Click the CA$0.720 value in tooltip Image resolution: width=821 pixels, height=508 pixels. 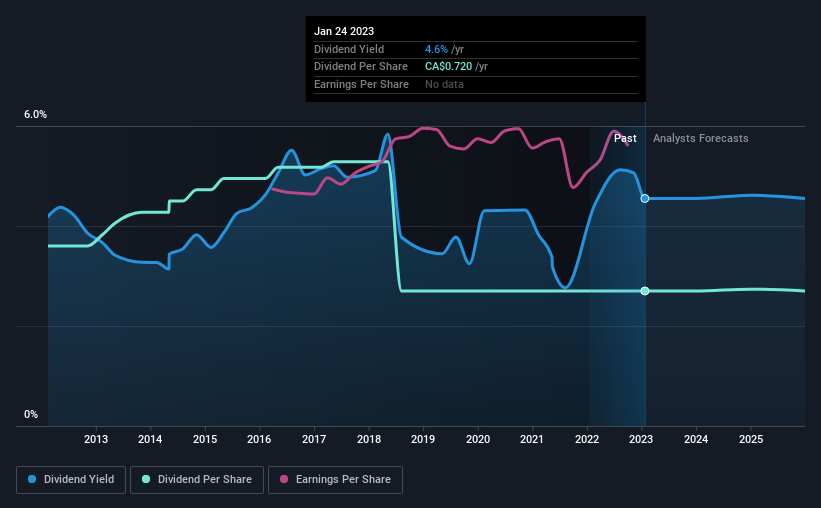click(x=448, y=67)
